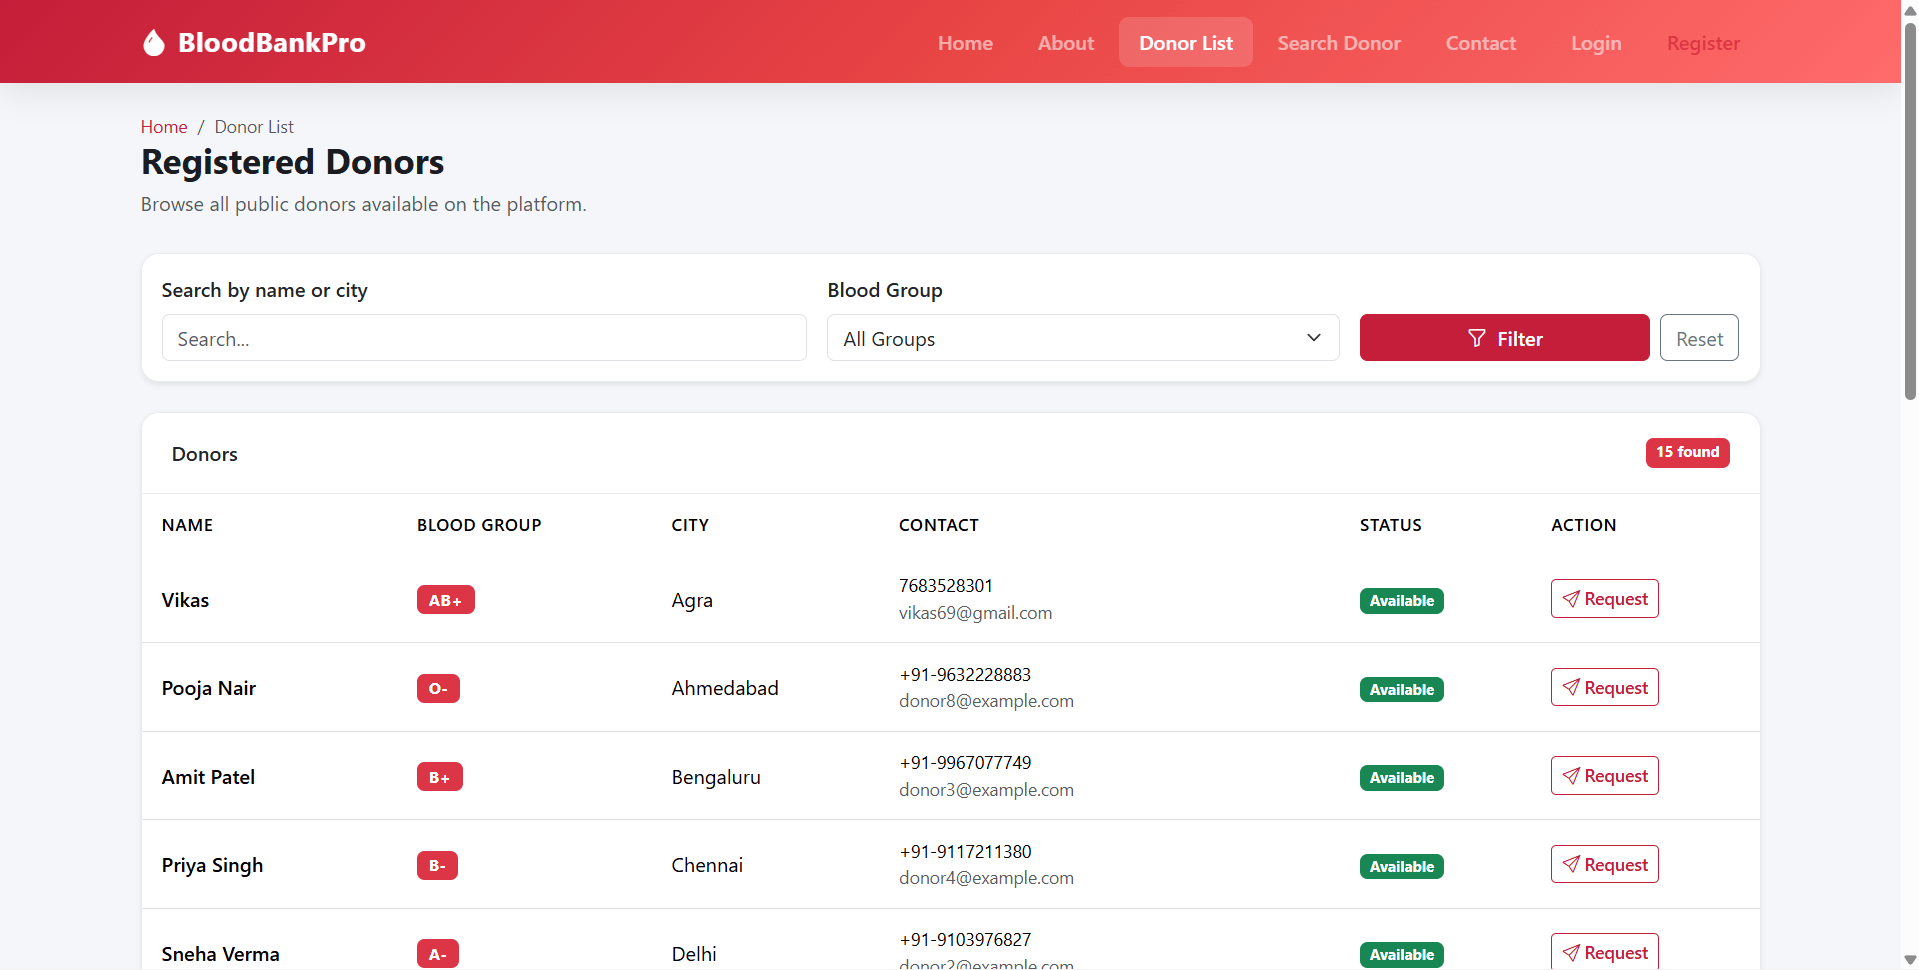Click paper plane icon in Priya Singh row
Viewport: 1919px width, 970px height.
point(1571,864)
